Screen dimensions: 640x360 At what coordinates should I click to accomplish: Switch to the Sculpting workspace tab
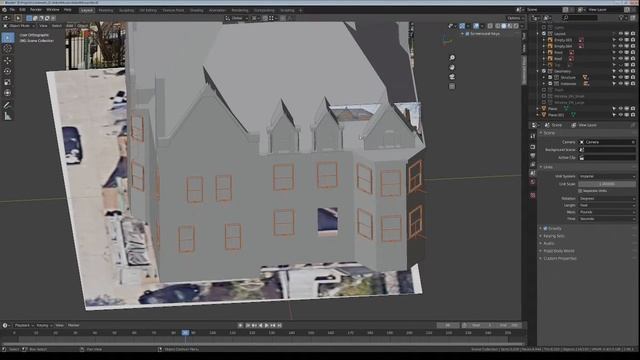click(127, 10)
